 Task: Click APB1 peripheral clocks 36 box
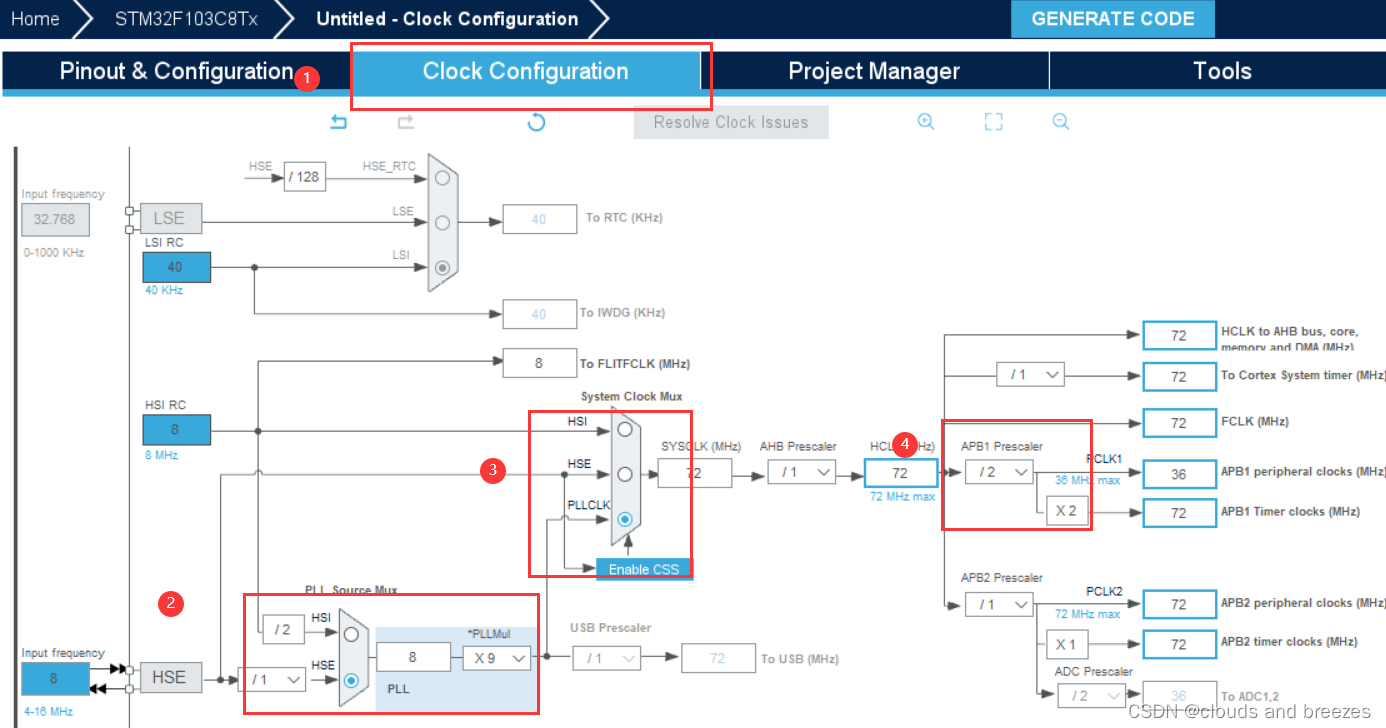1179,474
